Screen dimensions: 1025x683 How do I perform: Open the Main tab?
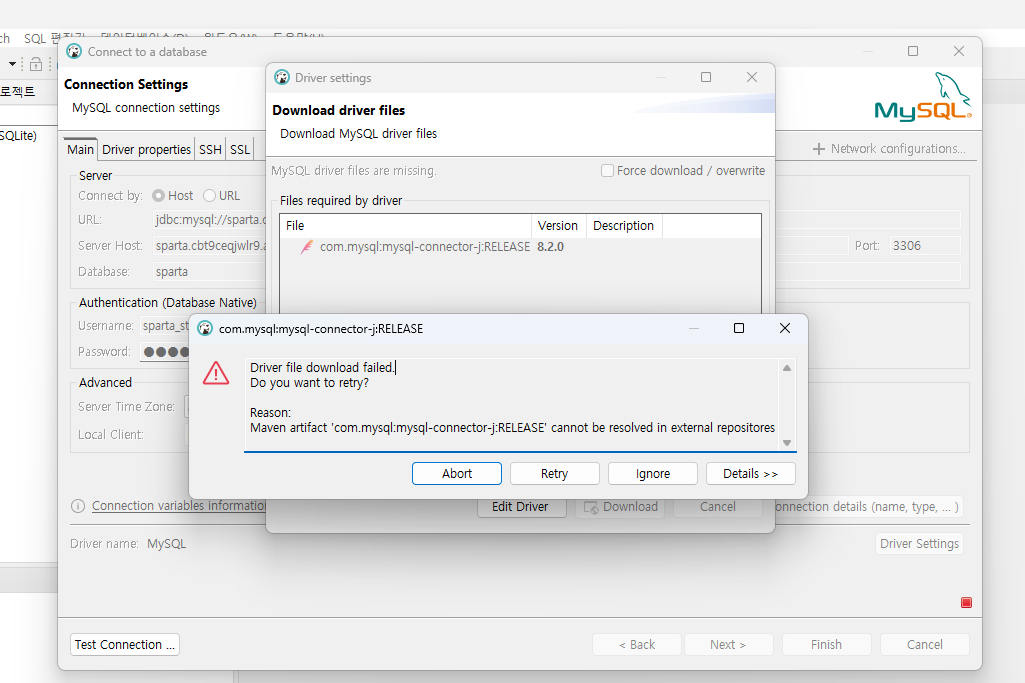point(80,149)
